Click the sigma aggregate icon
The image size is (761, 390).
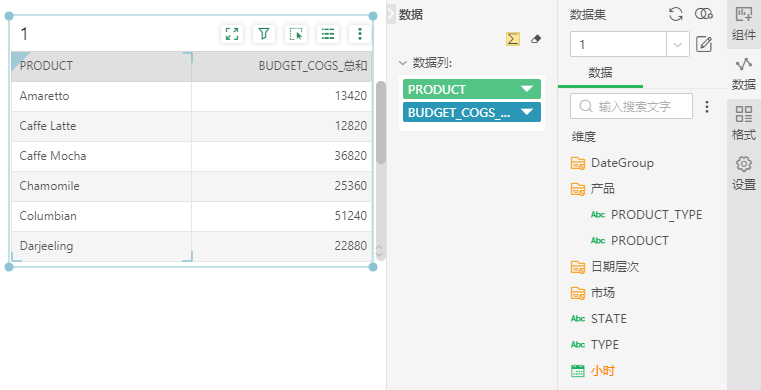coord(513,39)
